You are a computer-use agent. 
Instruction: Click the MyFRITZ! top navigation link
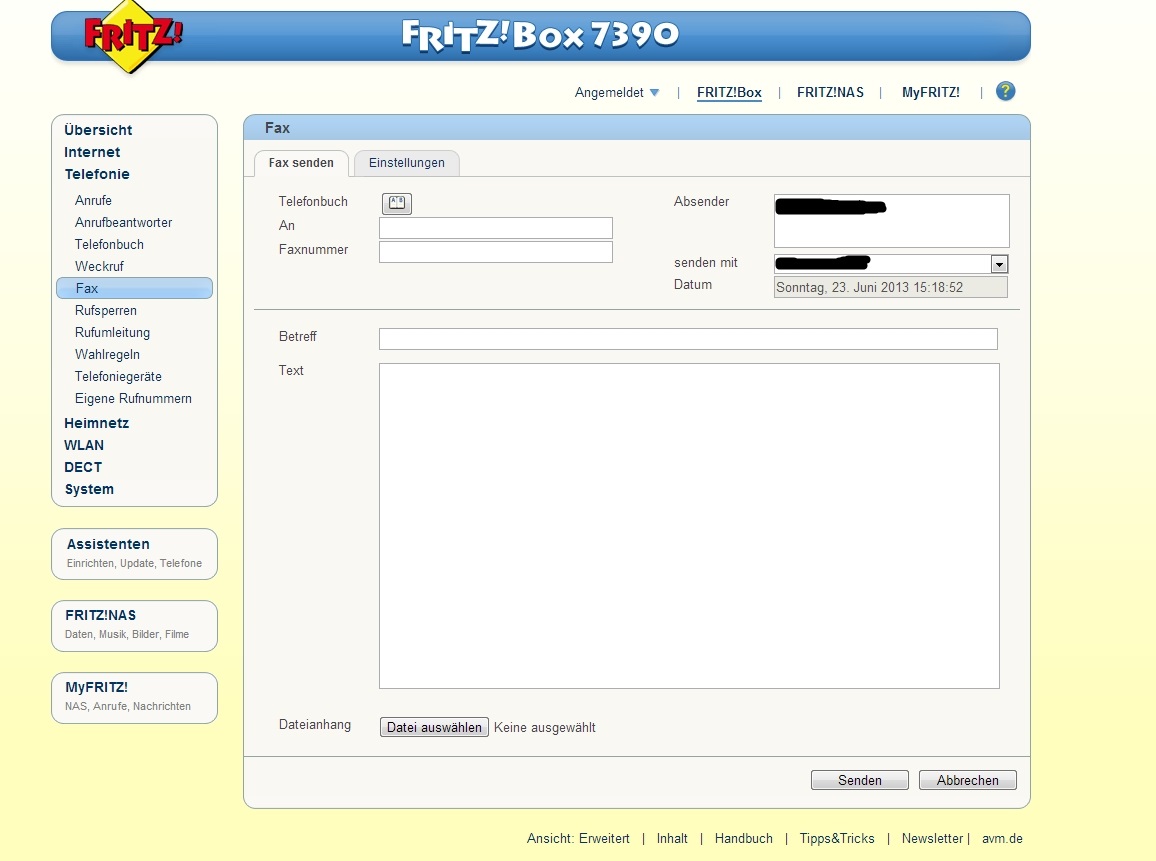[930, 93]
